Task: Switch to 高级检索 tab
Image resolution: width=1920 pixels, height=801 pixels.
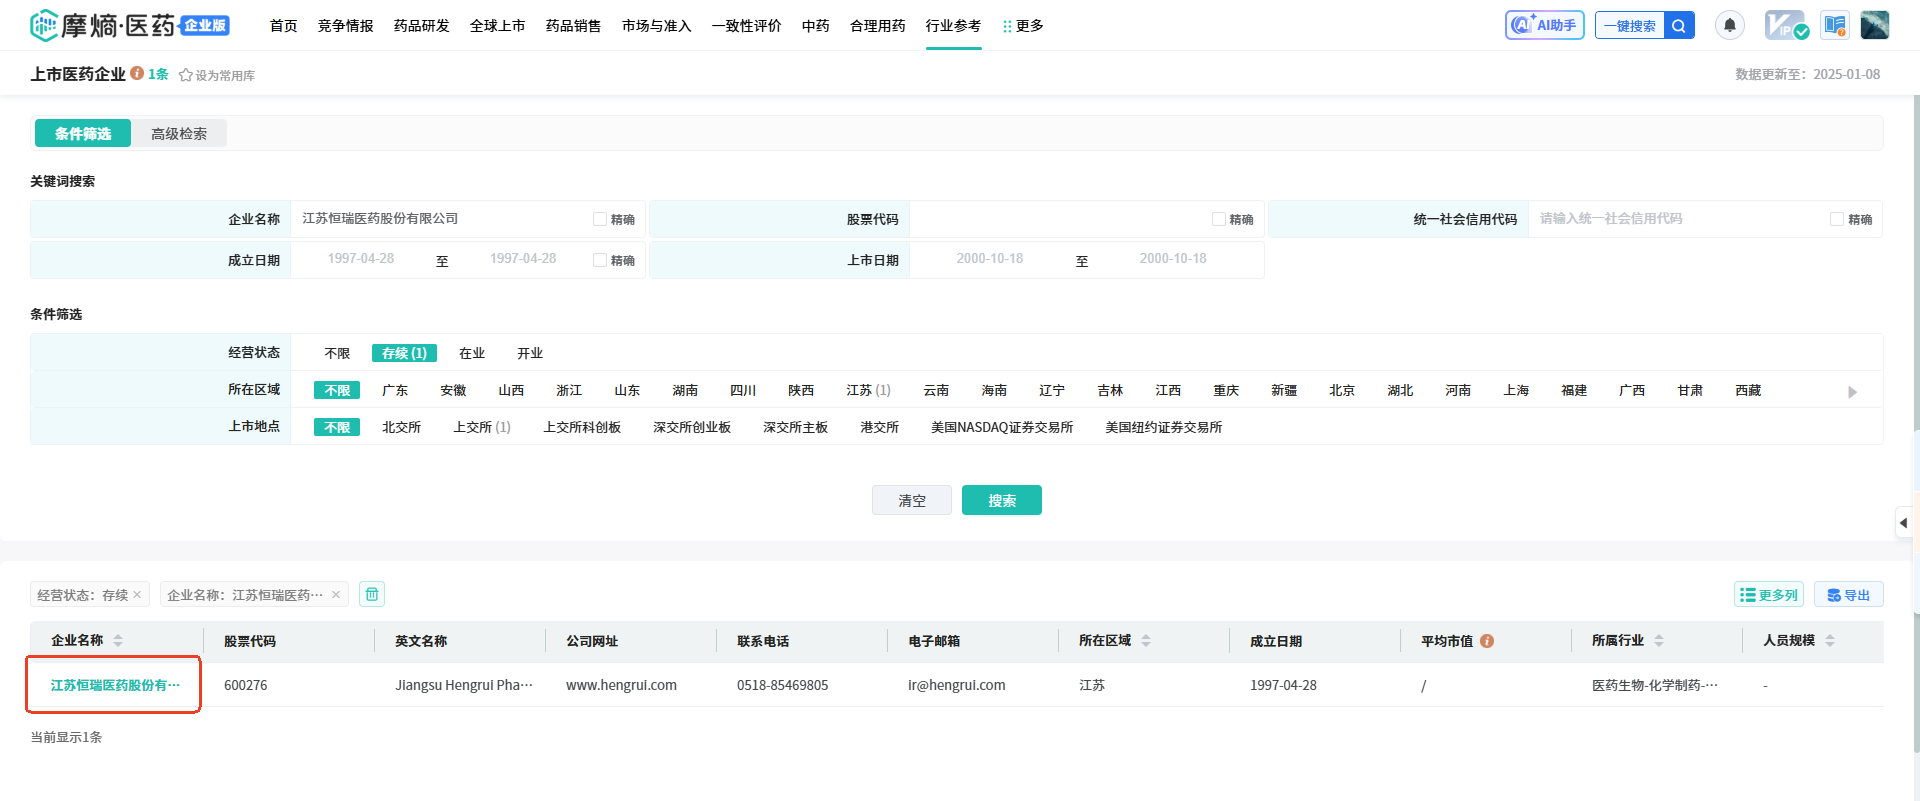Action: [179, 133]
